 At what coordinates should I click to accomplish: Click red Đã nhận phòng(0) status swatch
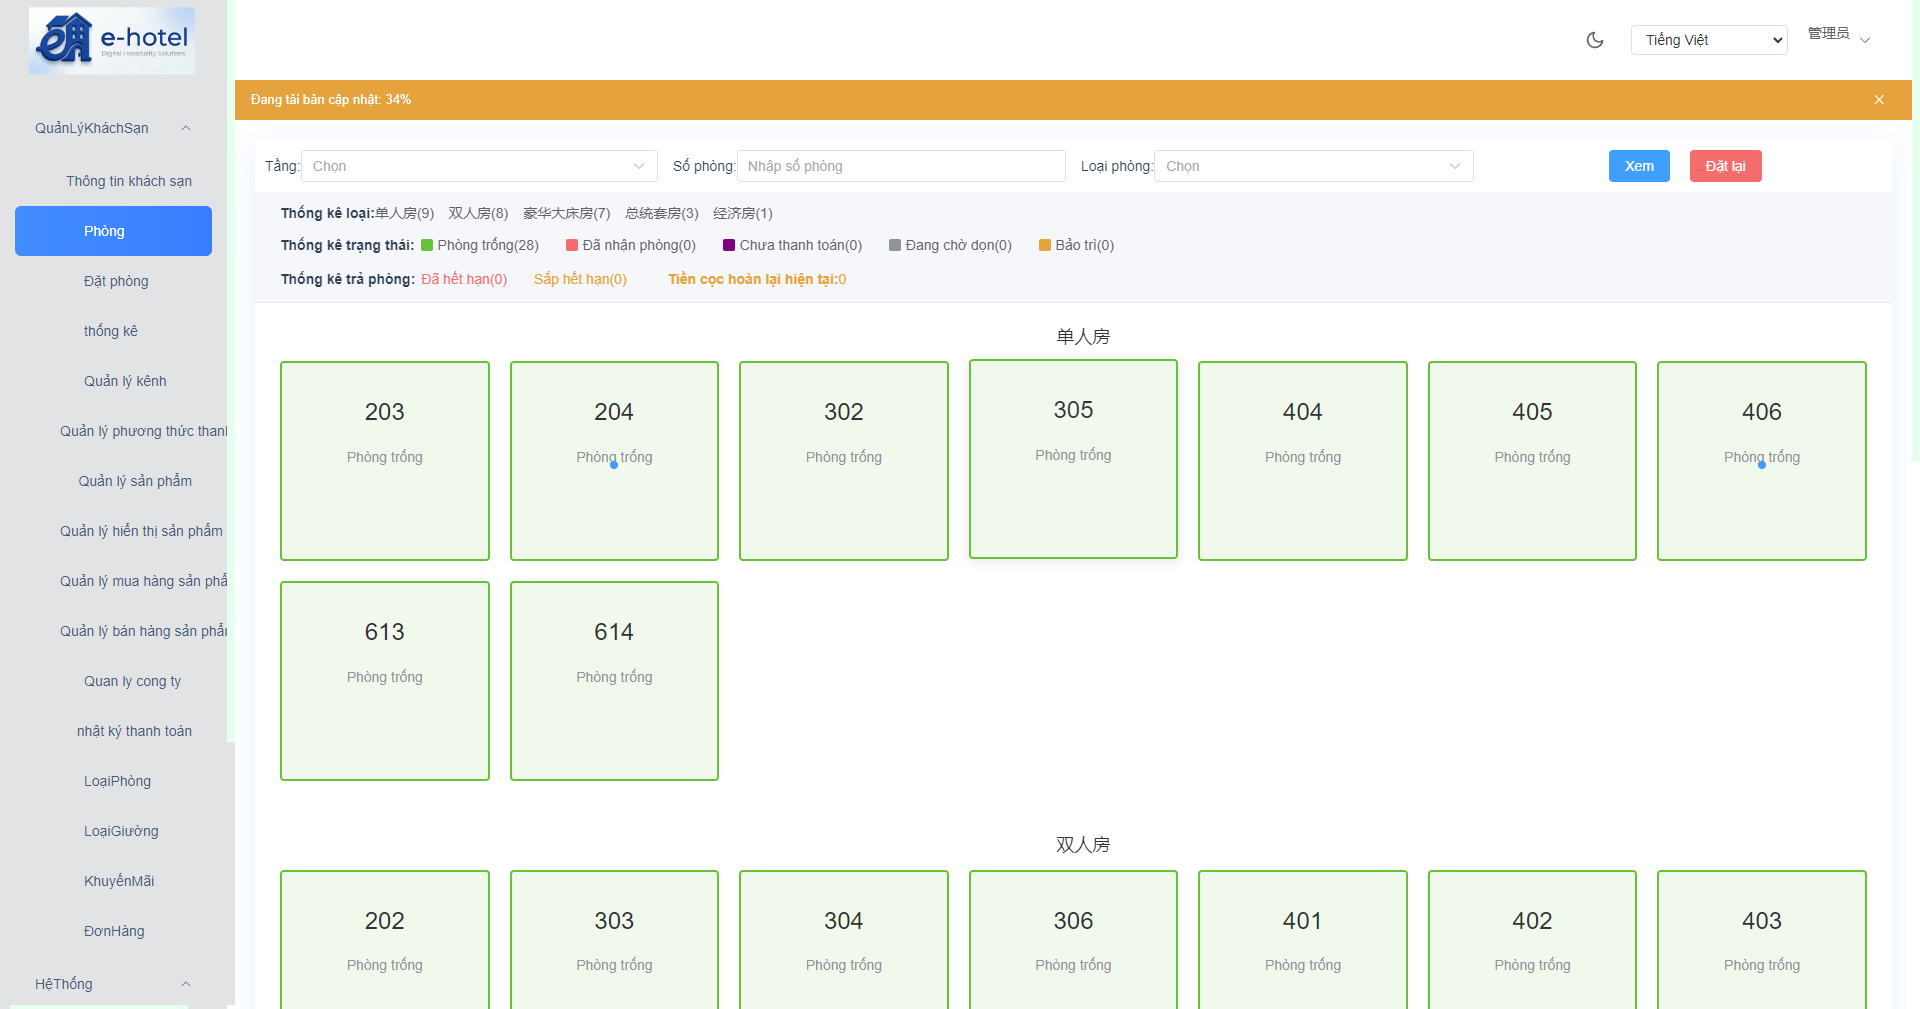[x=572, y=245]
